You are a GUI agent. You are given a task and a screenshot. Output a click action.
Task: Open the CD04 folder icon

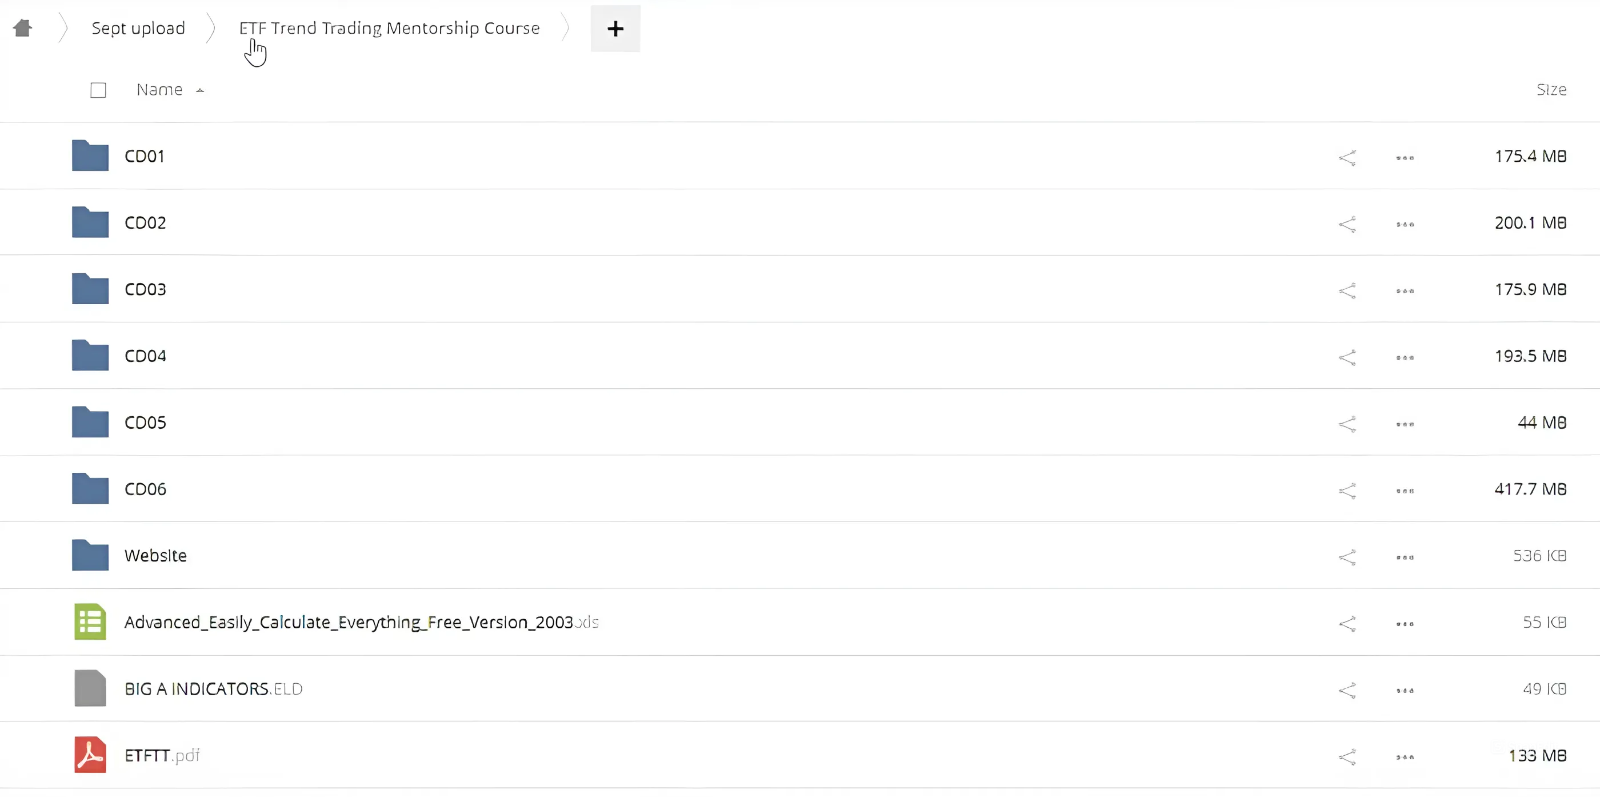[90, 356]
